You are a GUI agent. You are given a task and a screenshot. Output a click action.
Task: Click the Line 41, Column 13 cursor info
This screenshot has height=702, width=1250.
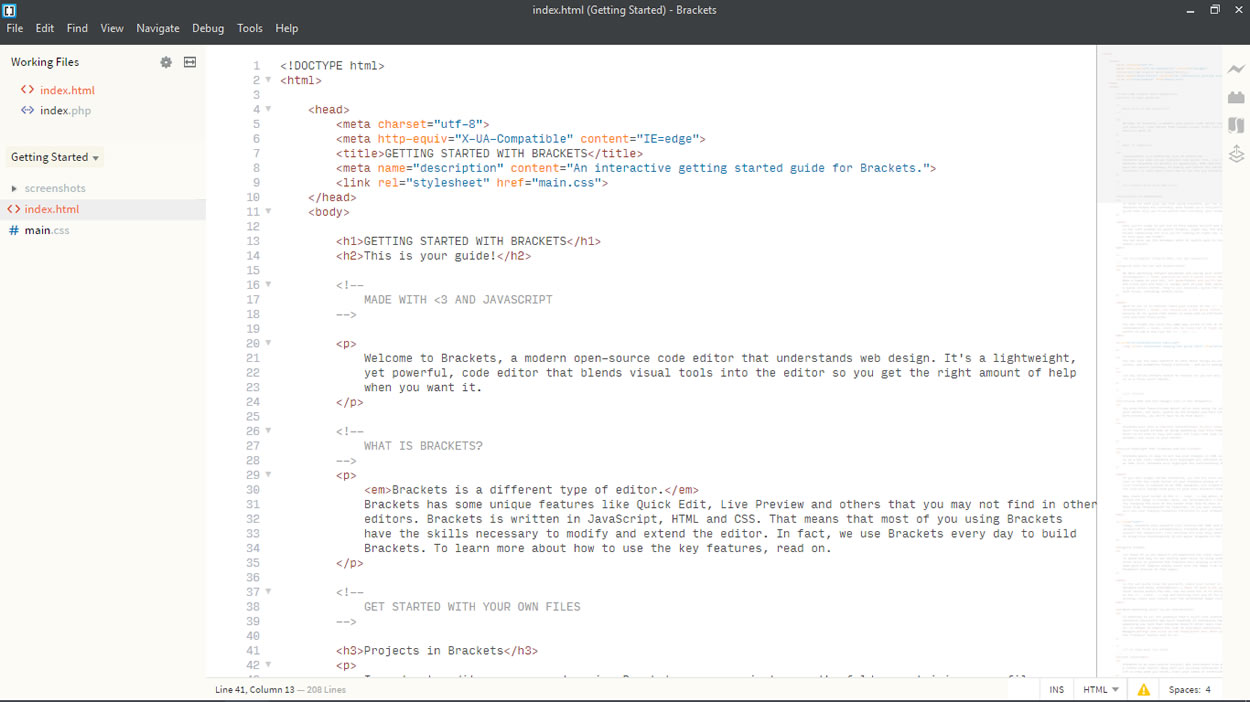[255, 690]
